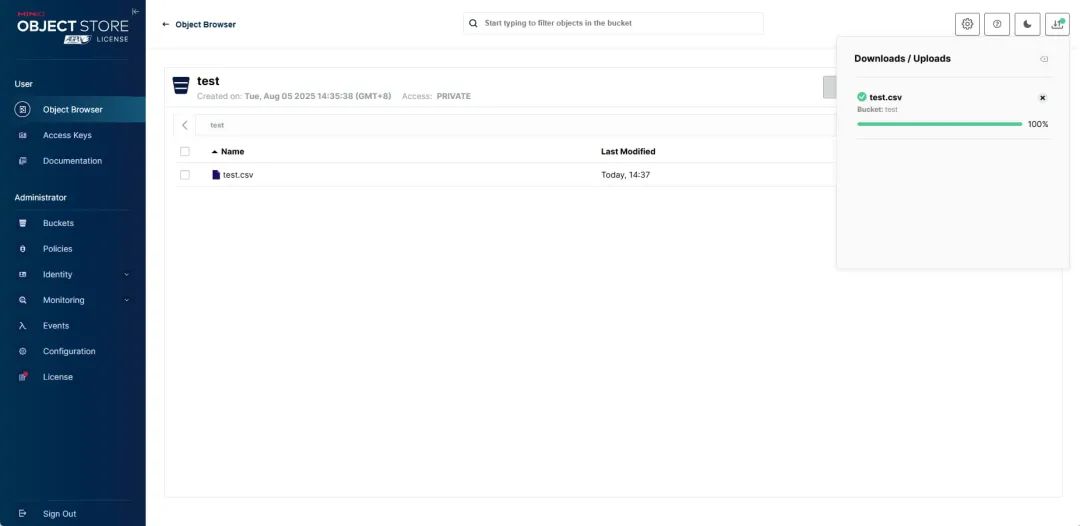Toggle dark mode with the moon icon
The width and height of the screenshot is (1080, 526).
coord(1027,24)
